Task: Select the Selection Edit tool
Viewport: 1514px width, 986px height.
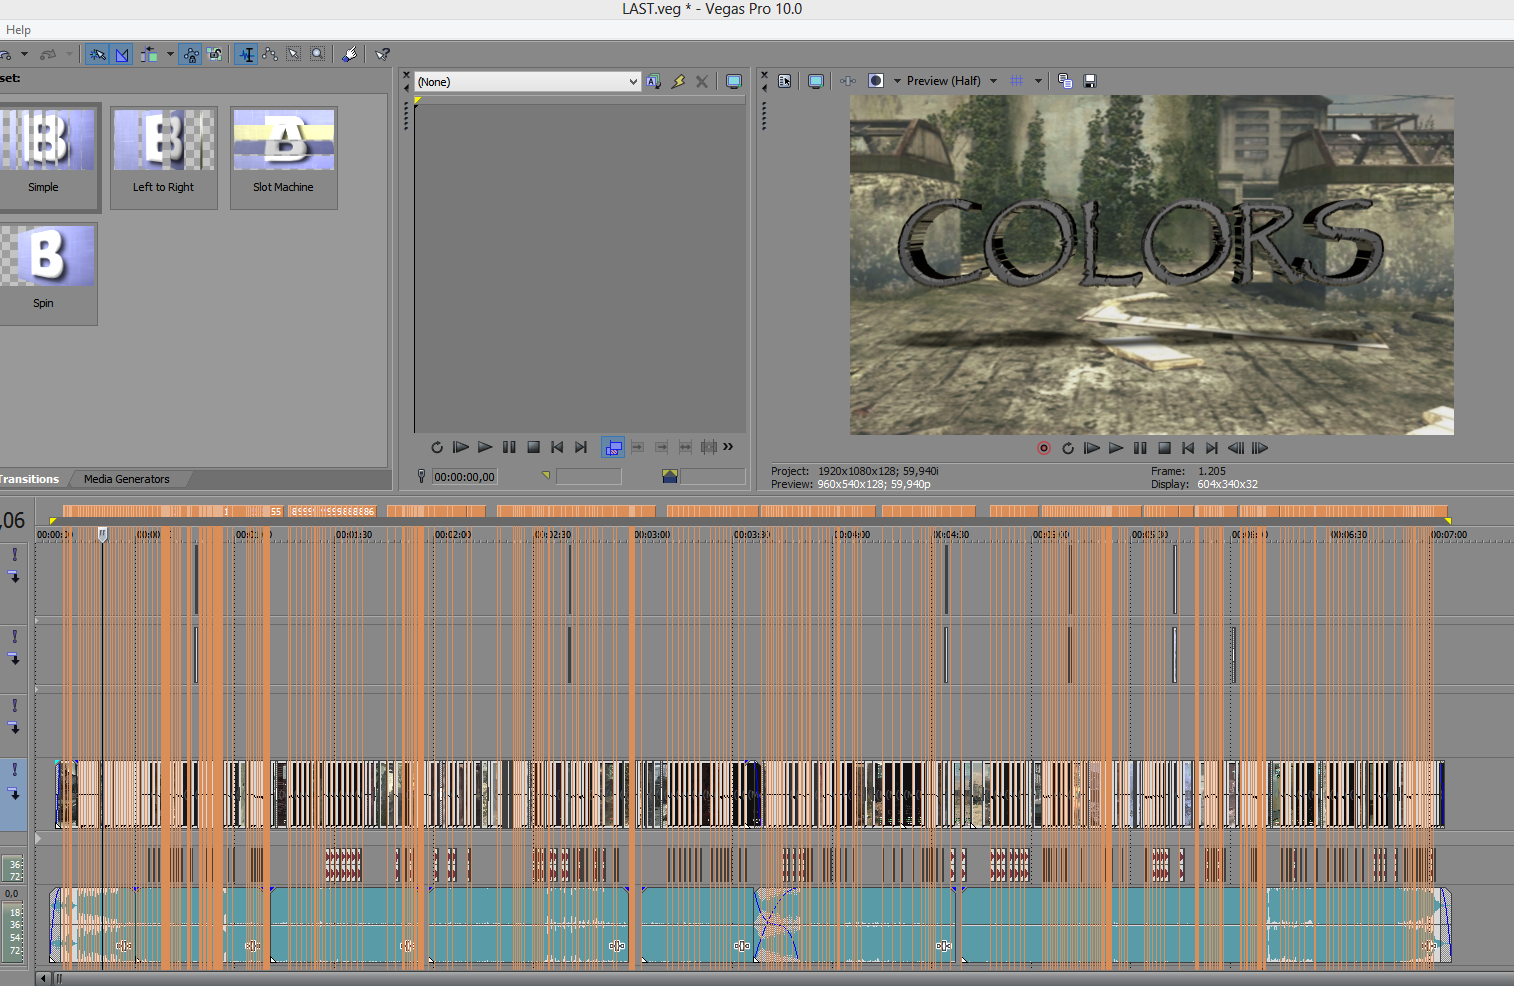Action: coord(294,54)
